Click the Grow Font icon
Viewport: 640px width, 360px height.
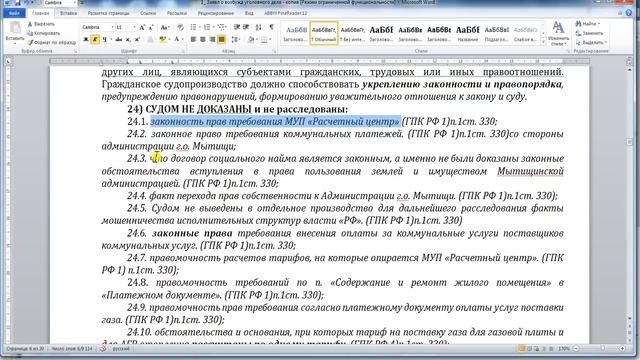[142, 27]
